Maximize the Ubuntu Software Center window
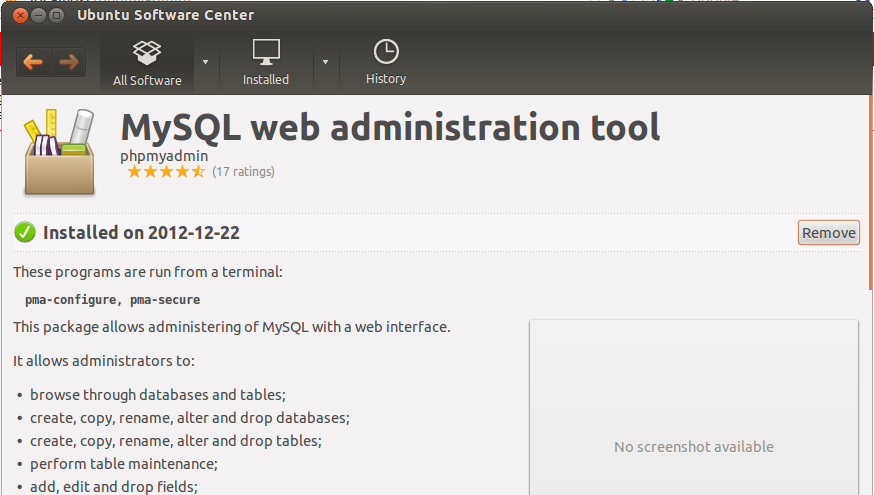 coord(56,15)
